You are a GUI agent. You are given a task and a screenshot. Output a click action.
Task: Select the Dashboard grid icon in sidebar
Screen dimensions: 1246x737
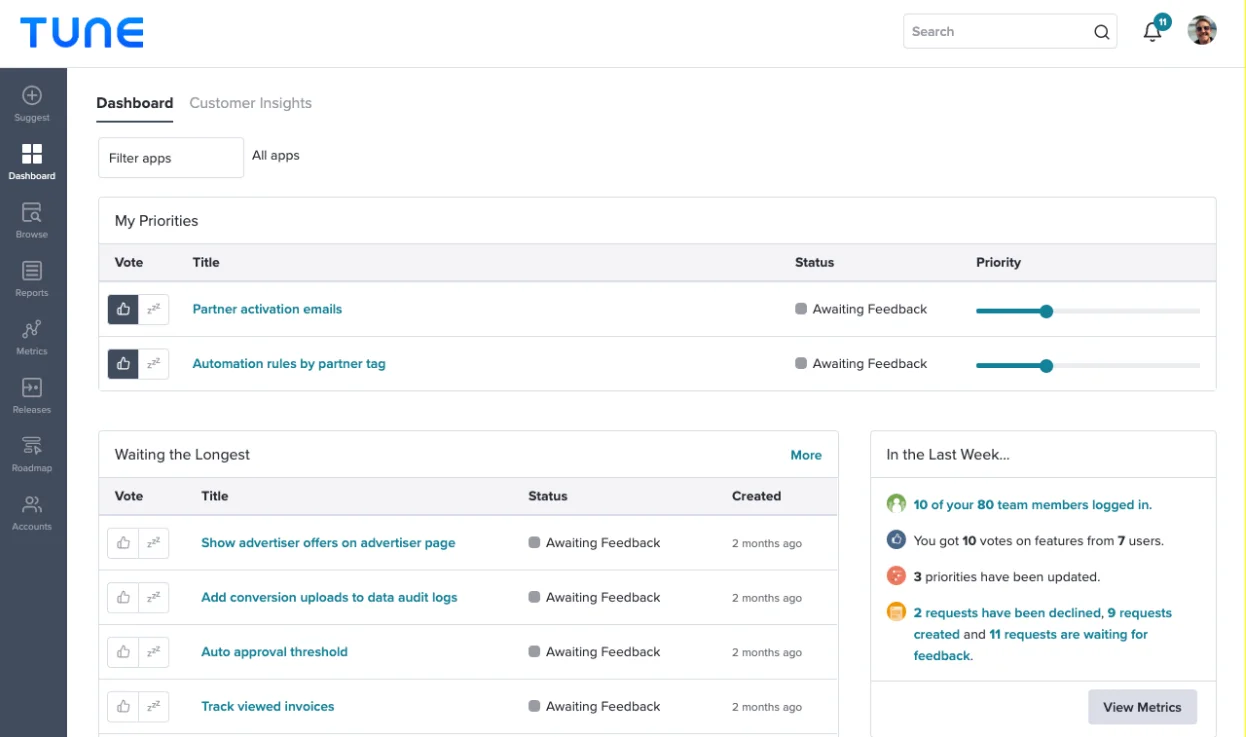(x=32, y=153)
